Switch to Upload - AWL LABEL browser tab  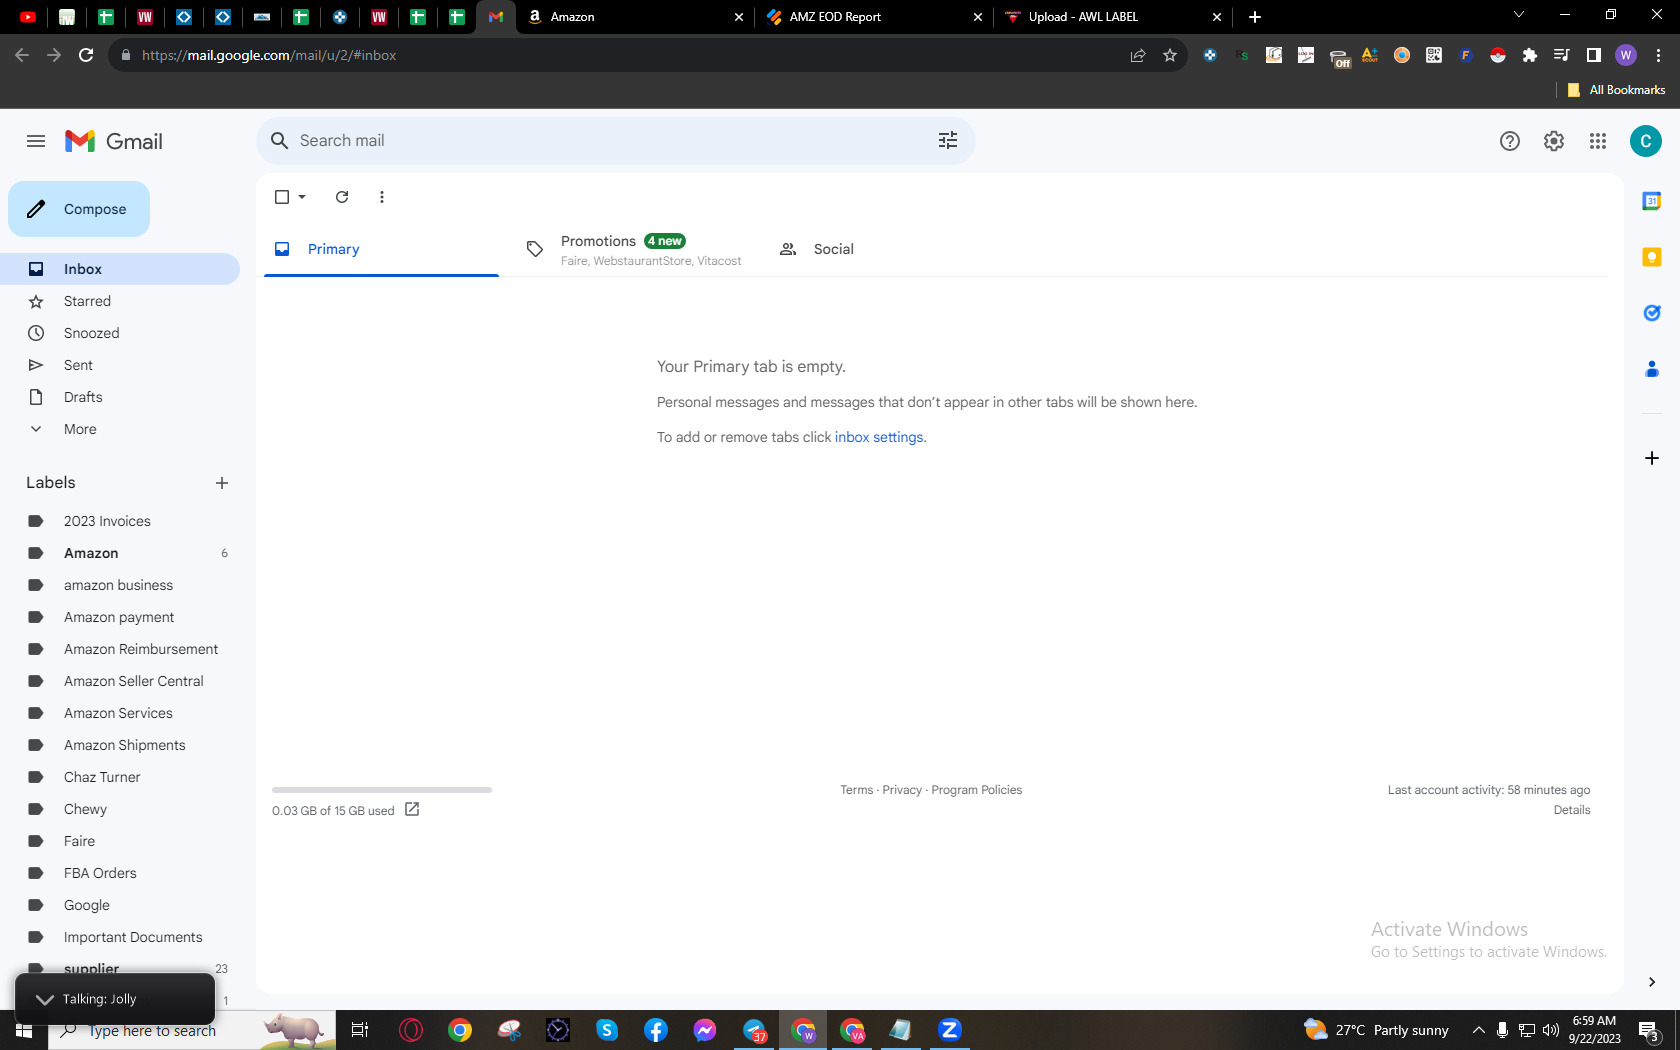(1113, 17)
